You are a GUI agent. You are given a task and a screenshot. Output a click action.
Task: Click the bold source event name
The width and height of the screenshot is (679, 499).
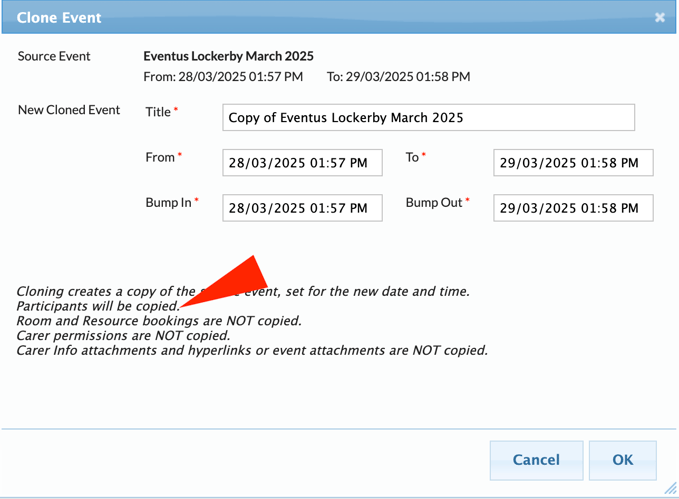(x=228, y=56)
